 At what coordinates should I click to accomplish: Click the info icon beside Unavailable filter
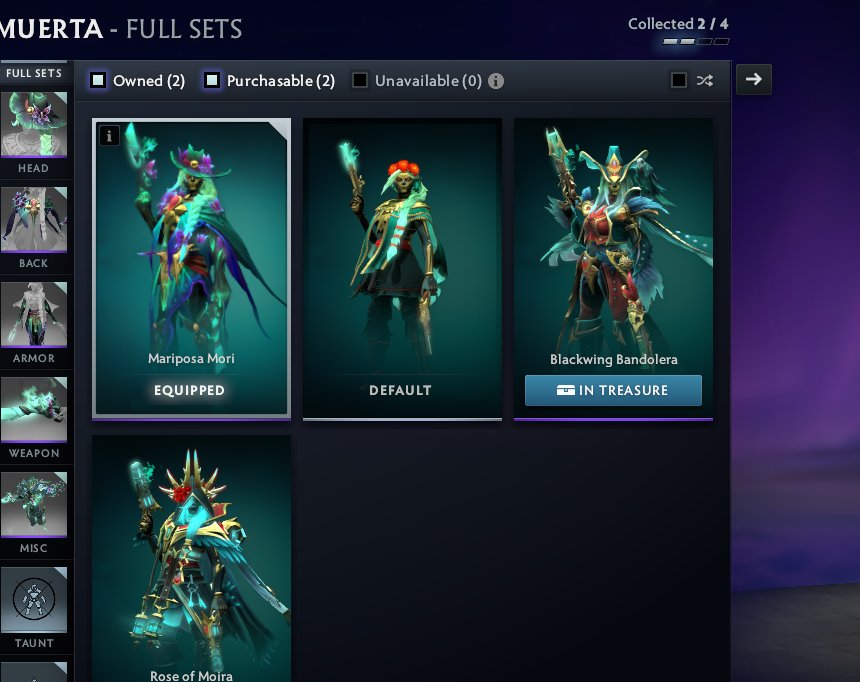pyautogui.click(x=496, y=81)
